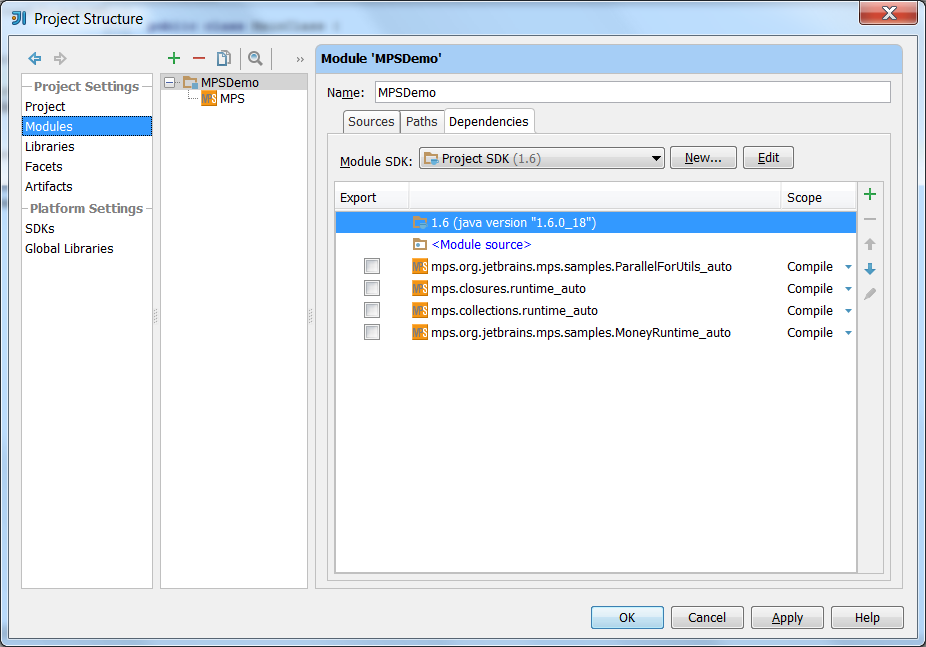This screenshot has height=647, width=926.
Task: Toggle export for mps.collections.runtime_auto
Action: (372, 310)
